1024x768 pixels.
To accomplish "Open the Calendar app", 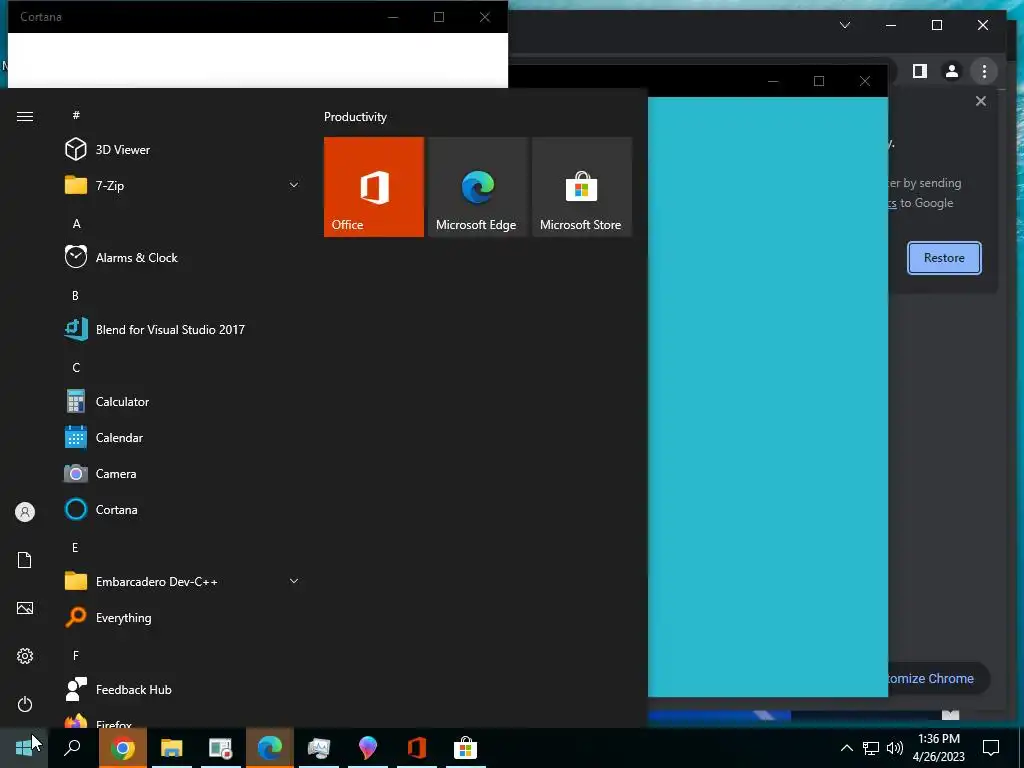I will [x=183, y=438].
